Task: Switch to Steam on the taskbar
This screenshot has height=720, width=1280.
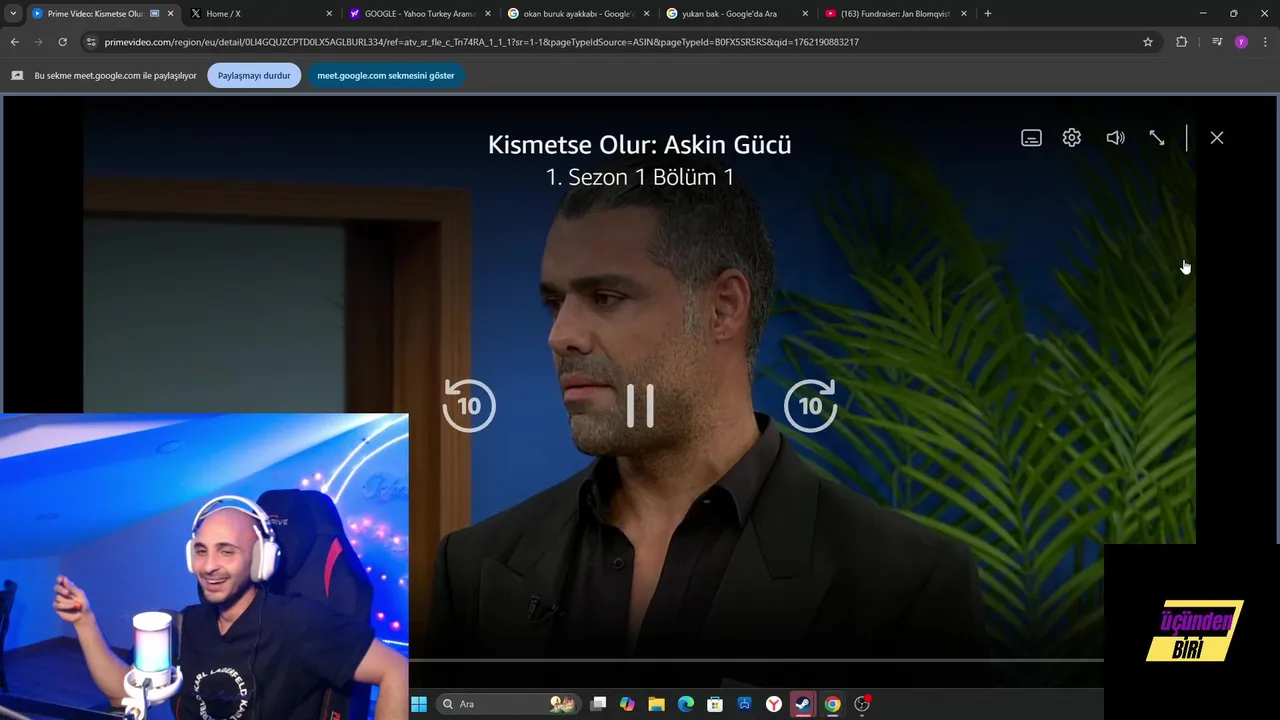Action: 803,704
